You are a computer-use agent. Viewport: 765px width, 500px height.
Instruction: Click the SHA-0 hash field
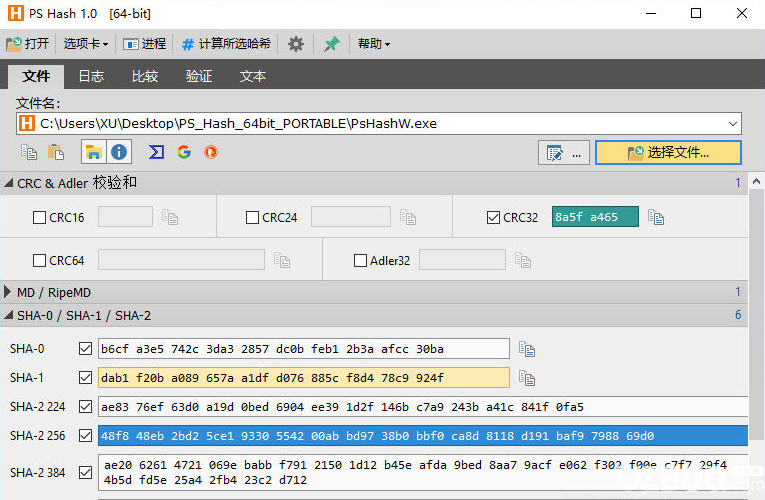coord(303,349)
